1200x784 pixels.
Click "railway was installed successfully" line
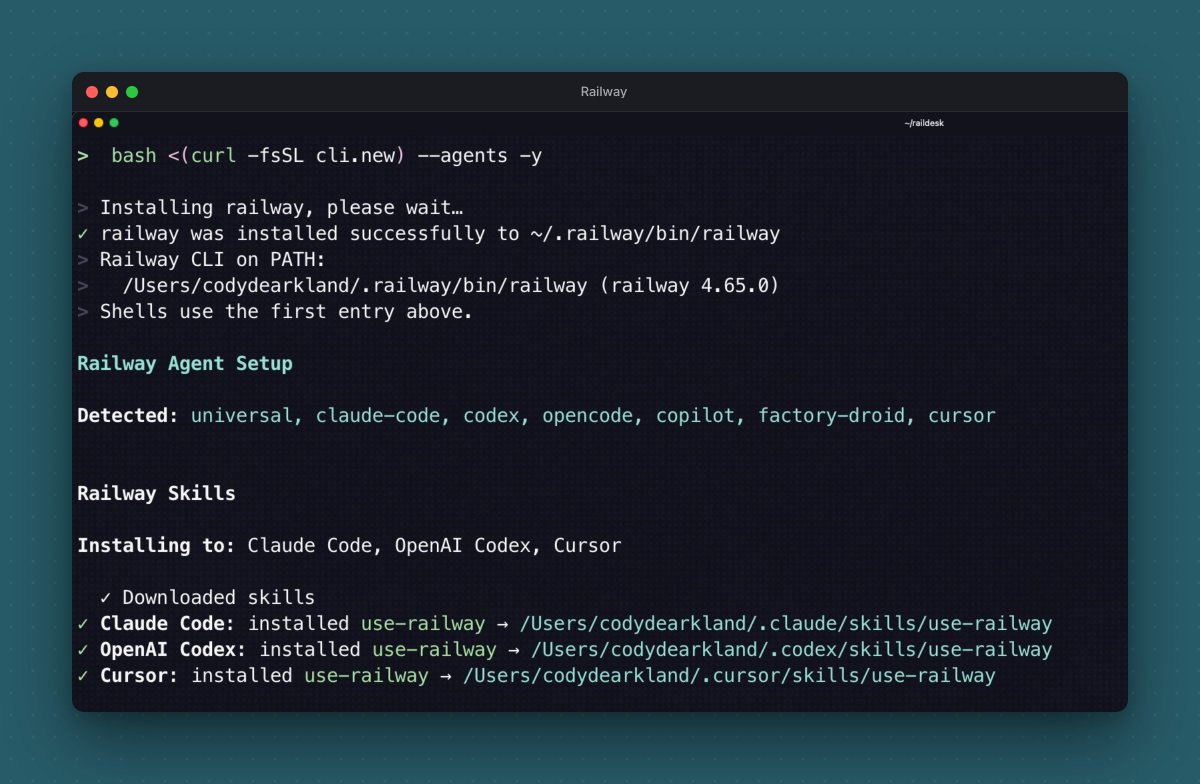coord(440,234)
